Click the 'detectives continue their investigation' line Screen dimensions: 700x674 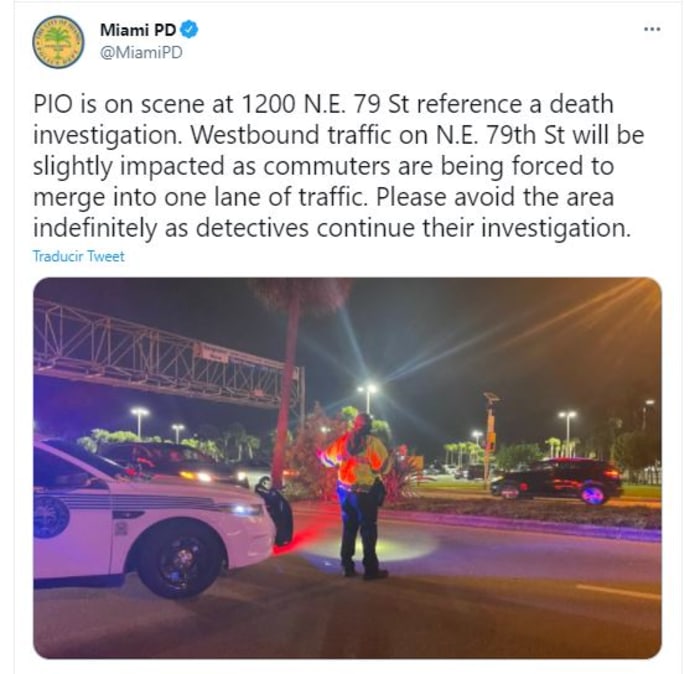click(x=413, y=228)
